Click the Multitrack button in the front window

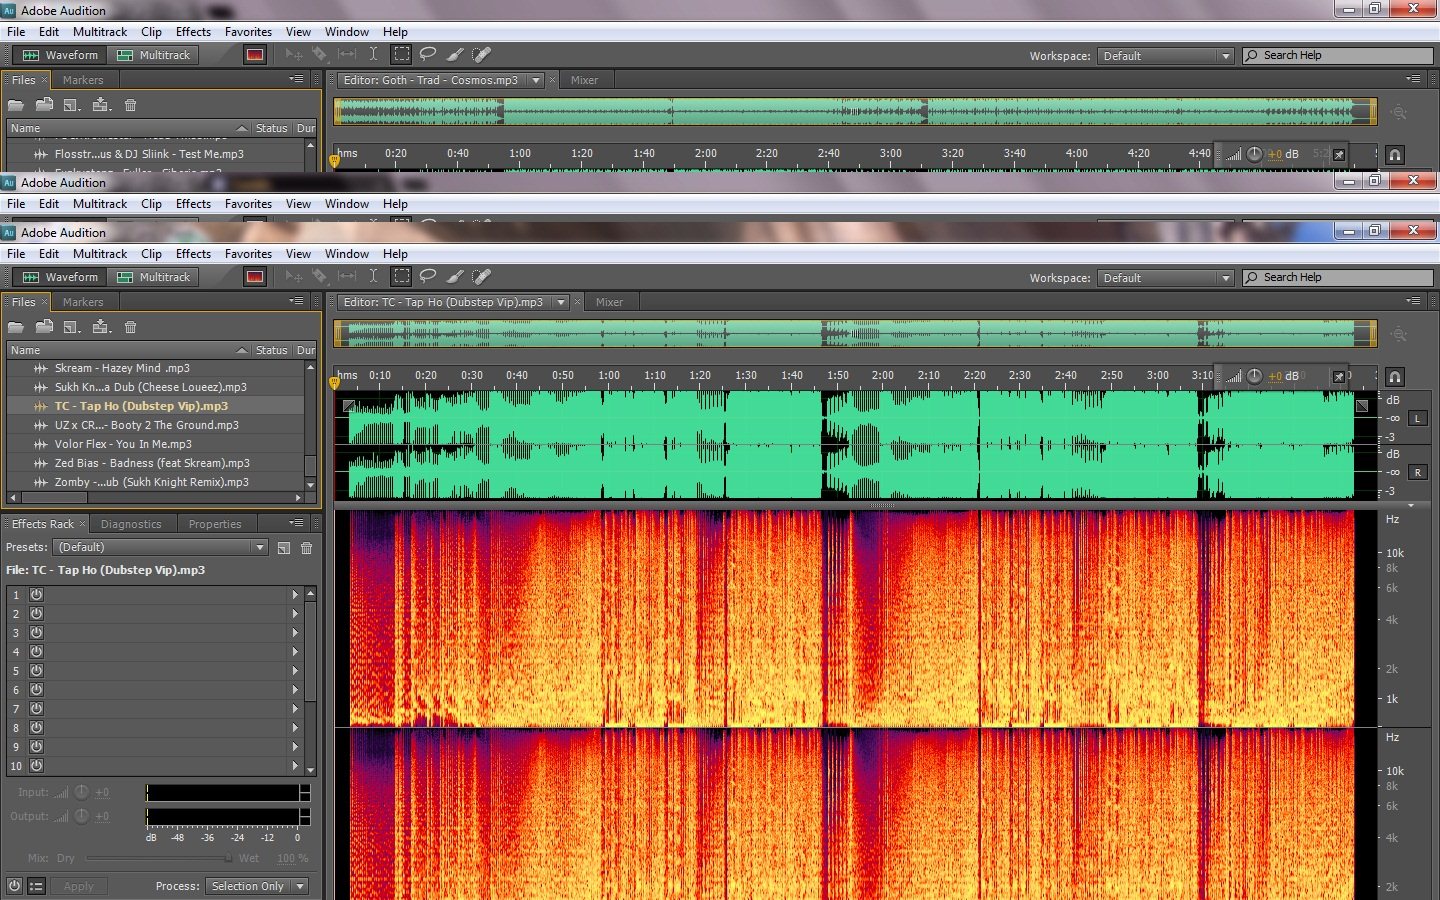(x=153, y=277)
